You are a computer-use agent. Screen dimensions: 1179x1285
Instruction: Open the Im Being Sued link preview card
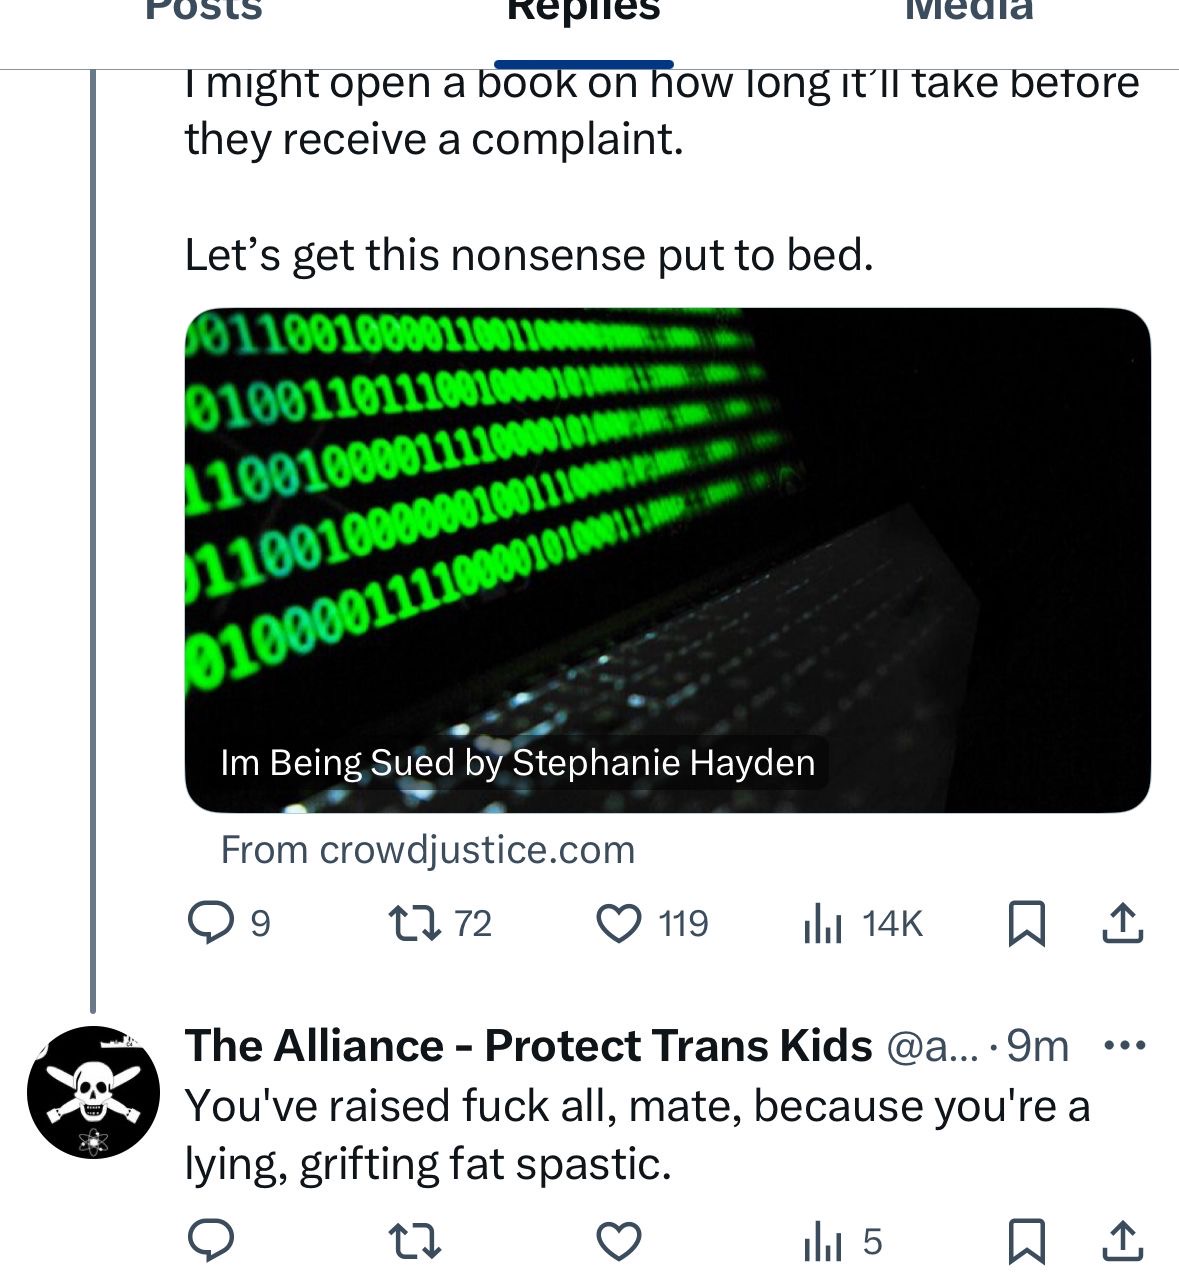pos(667,560)
